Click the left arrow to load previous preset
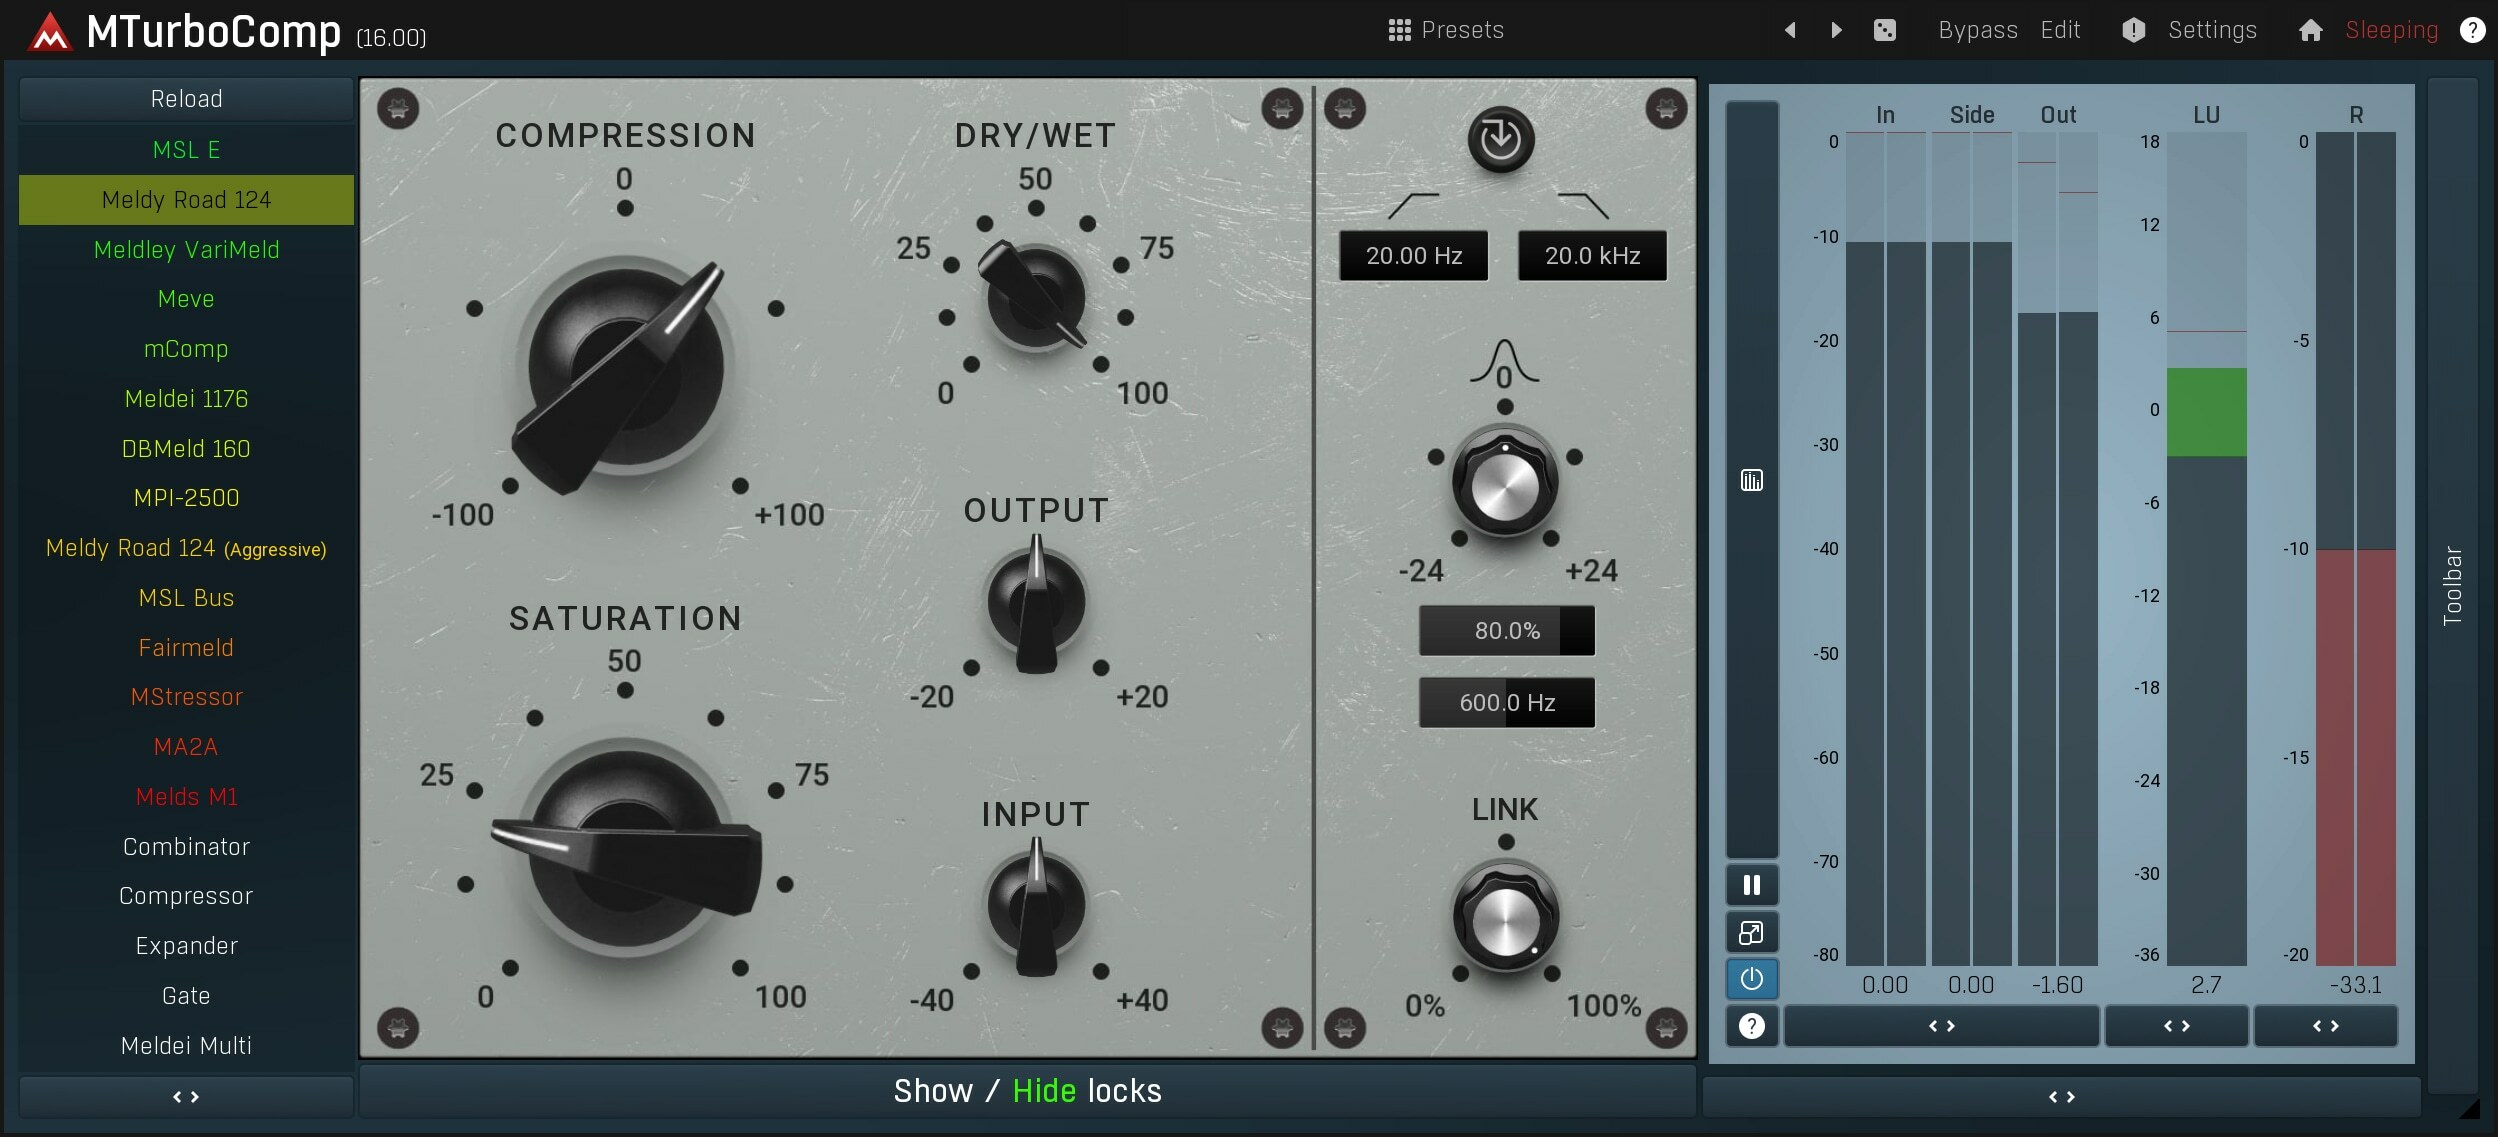 (x=1789, y=30)
